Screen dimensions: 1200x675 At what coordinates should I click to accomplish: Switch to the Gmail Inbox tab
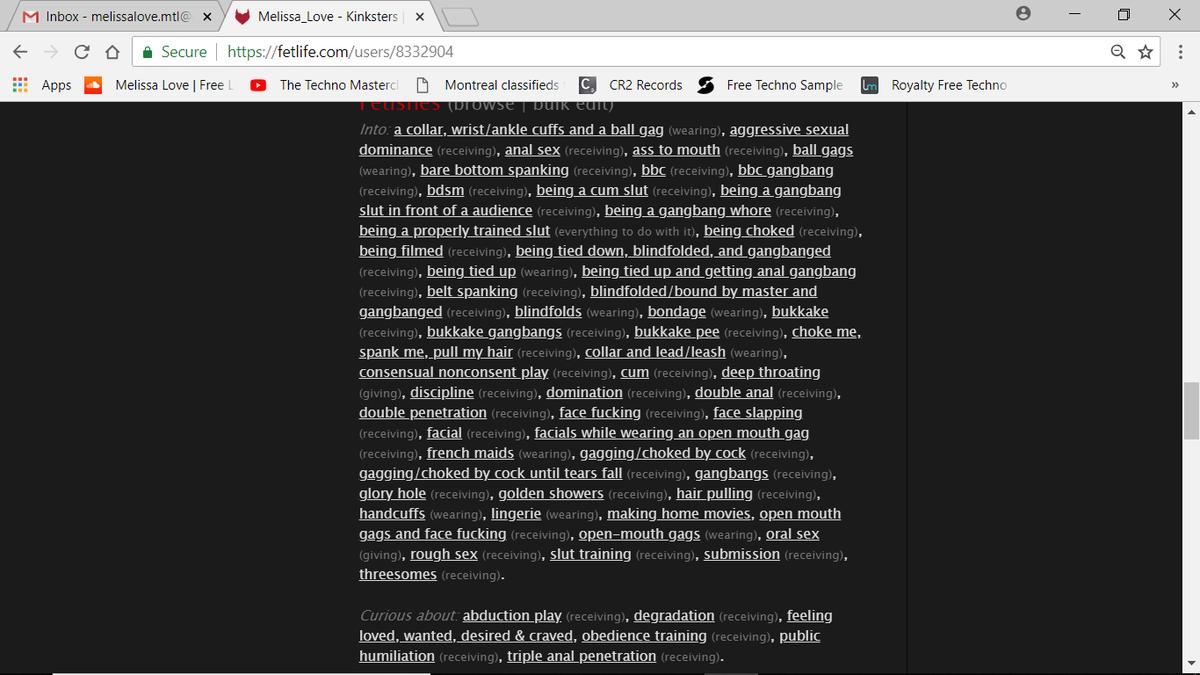pos(110,17)
